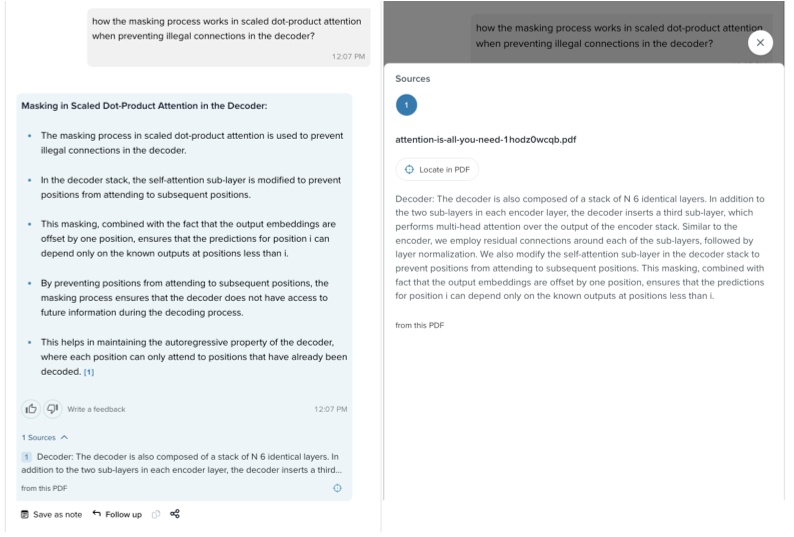
Task: Click the thumbs up icon
Action: 31,408
